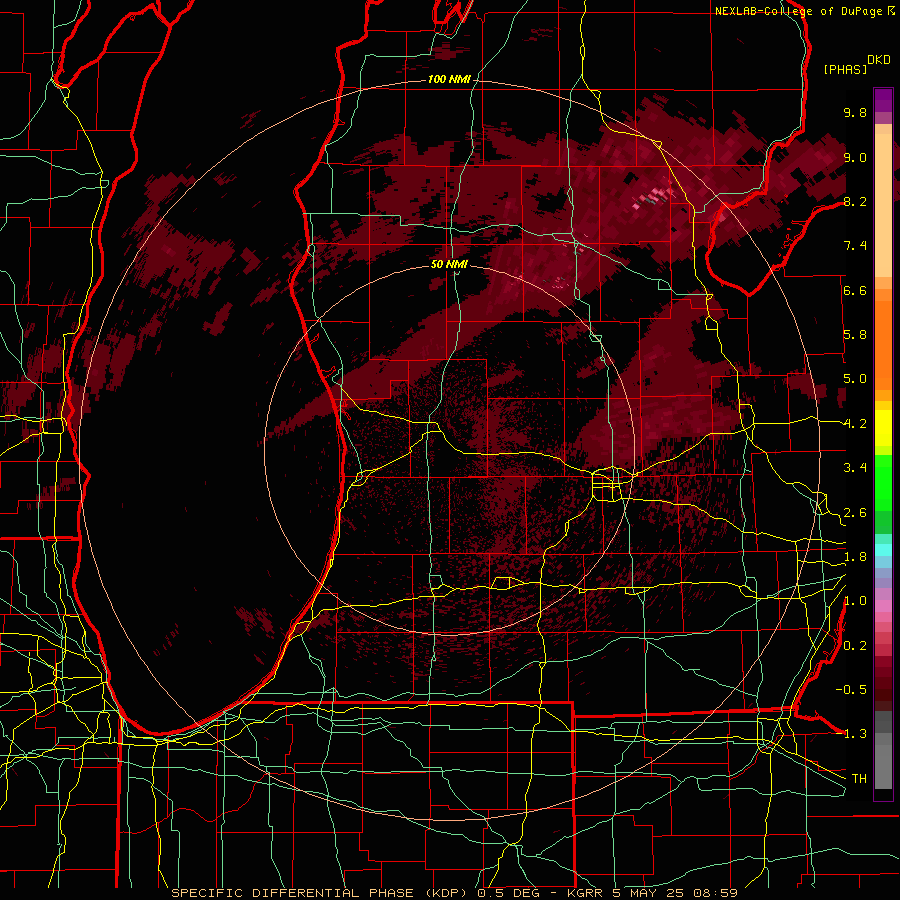The height and width of the screenshot is (900, 900).
Task: Click the 100 NMI range ring label
Action: tap(449, 79)
